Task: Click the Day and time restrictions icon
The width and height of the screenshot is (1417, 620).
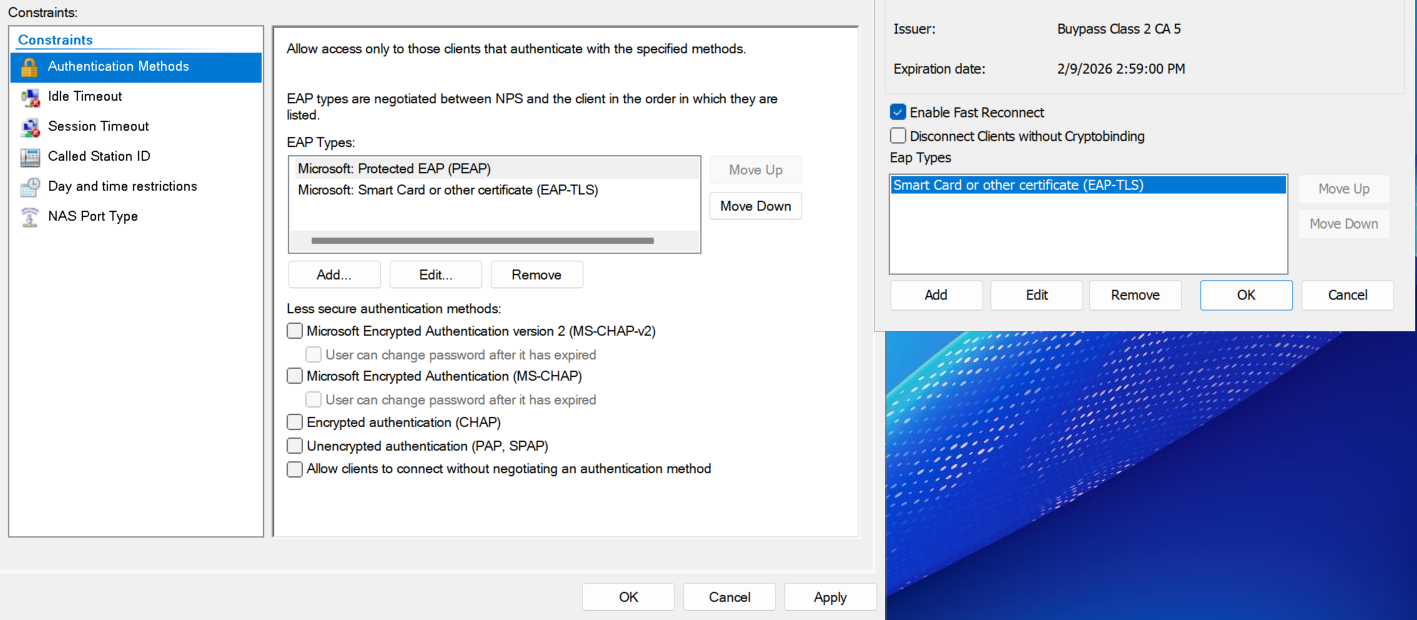Action: click(x=30, y=187)
